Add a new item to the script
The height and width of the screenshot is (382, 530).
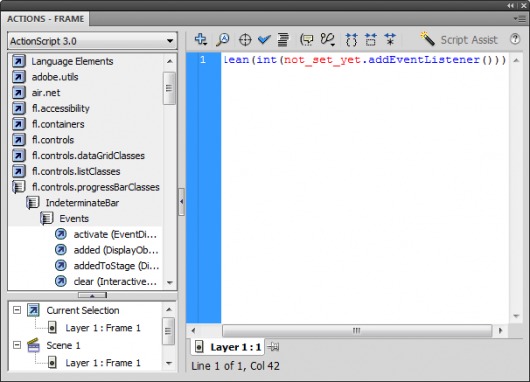coord(201,40)
